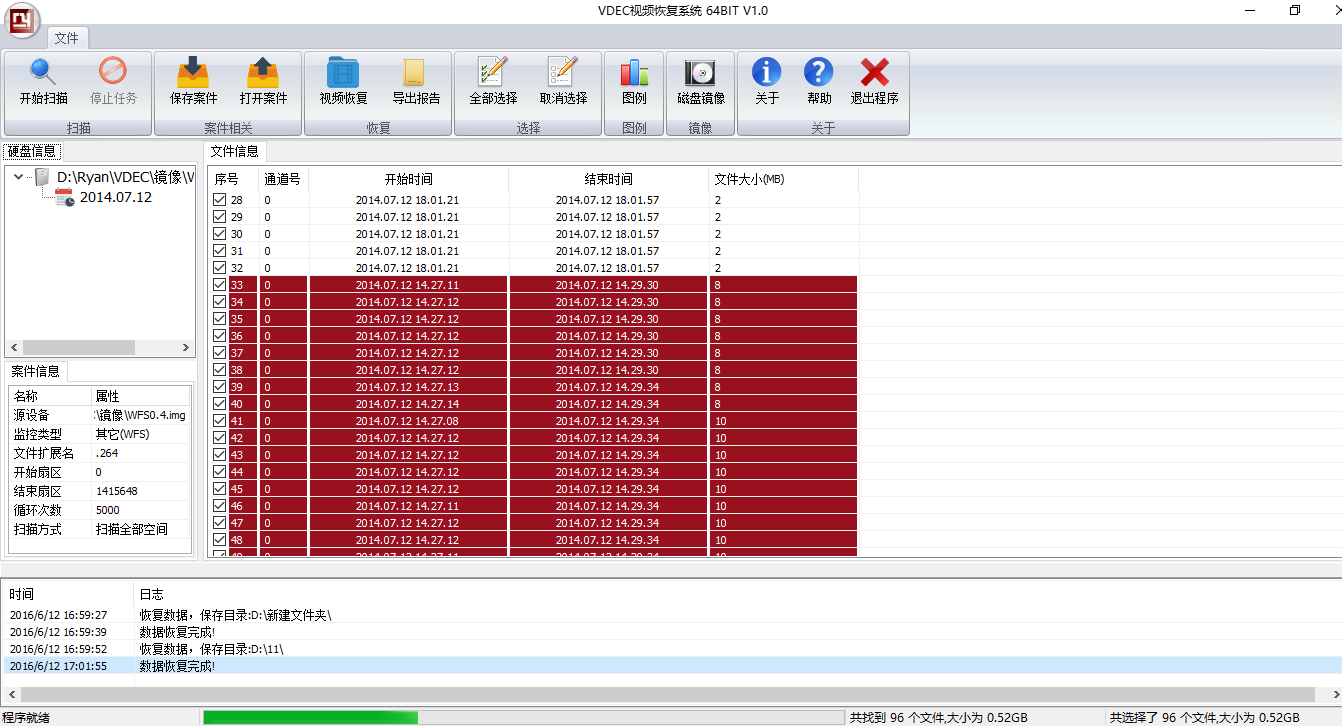Uncheck the checkbox for row 30
1342x726 pixels.
pyautogui.click(x=219, y=234)
